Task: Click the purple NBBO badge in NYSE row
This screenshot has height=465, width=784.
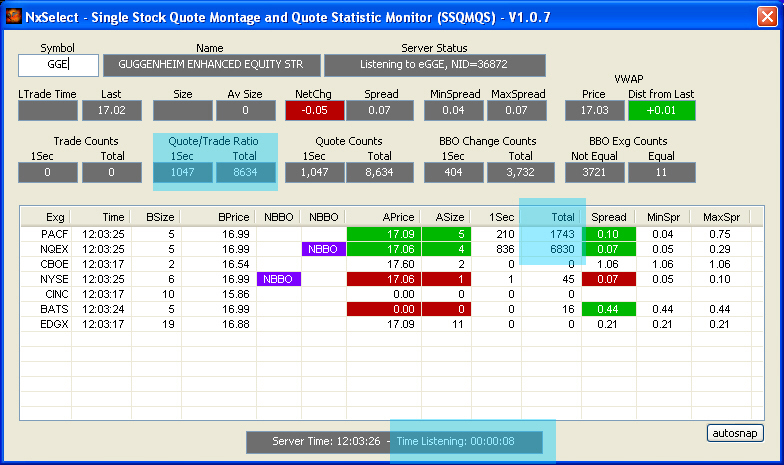Action: pos(278,279)
